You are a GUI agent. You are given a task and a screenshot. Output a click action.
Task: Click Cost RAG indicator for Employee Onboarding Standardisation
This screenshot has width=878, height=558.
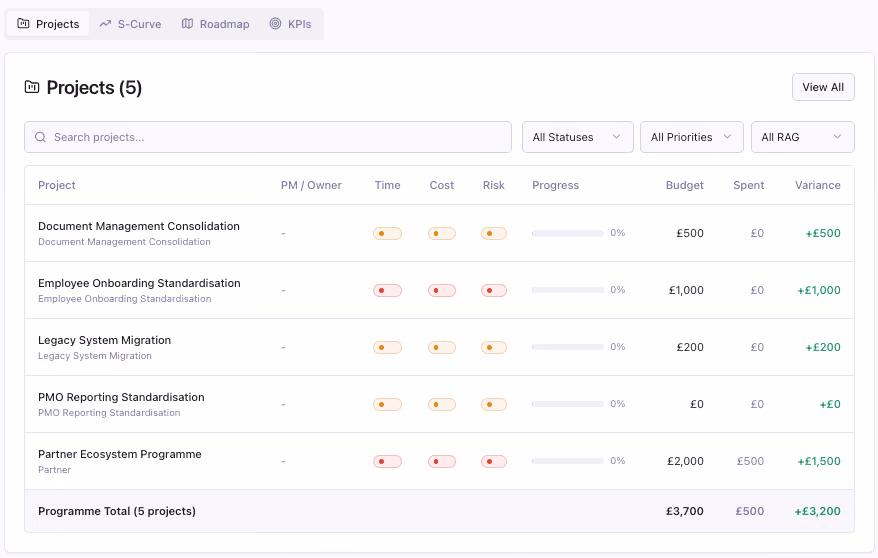[442, 290]
